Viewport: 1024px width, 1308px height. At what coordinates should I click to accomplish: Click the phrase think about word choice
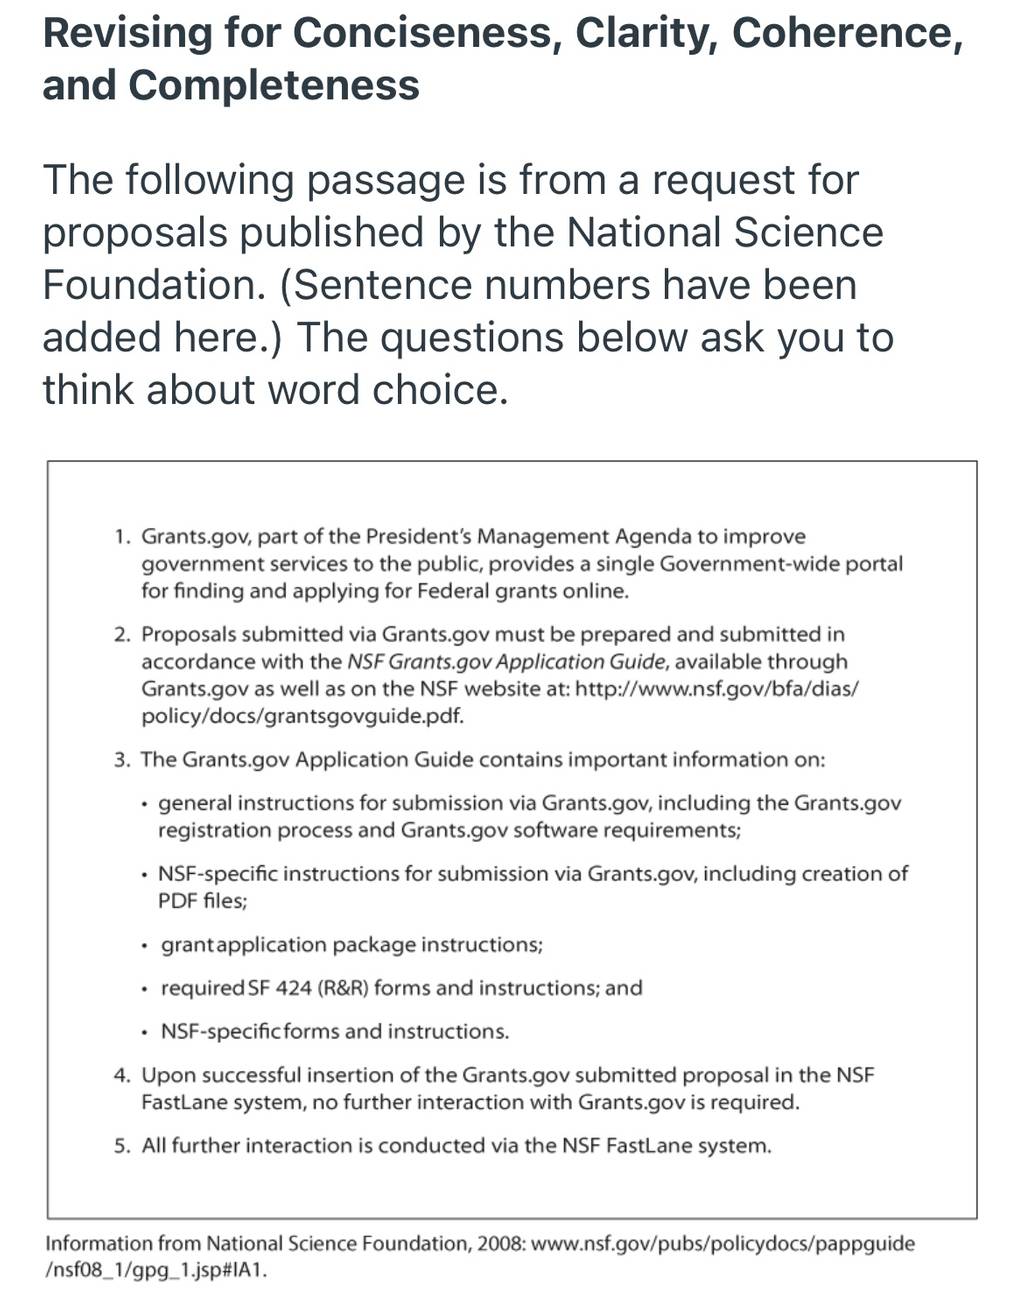click(x=275, y=389)
